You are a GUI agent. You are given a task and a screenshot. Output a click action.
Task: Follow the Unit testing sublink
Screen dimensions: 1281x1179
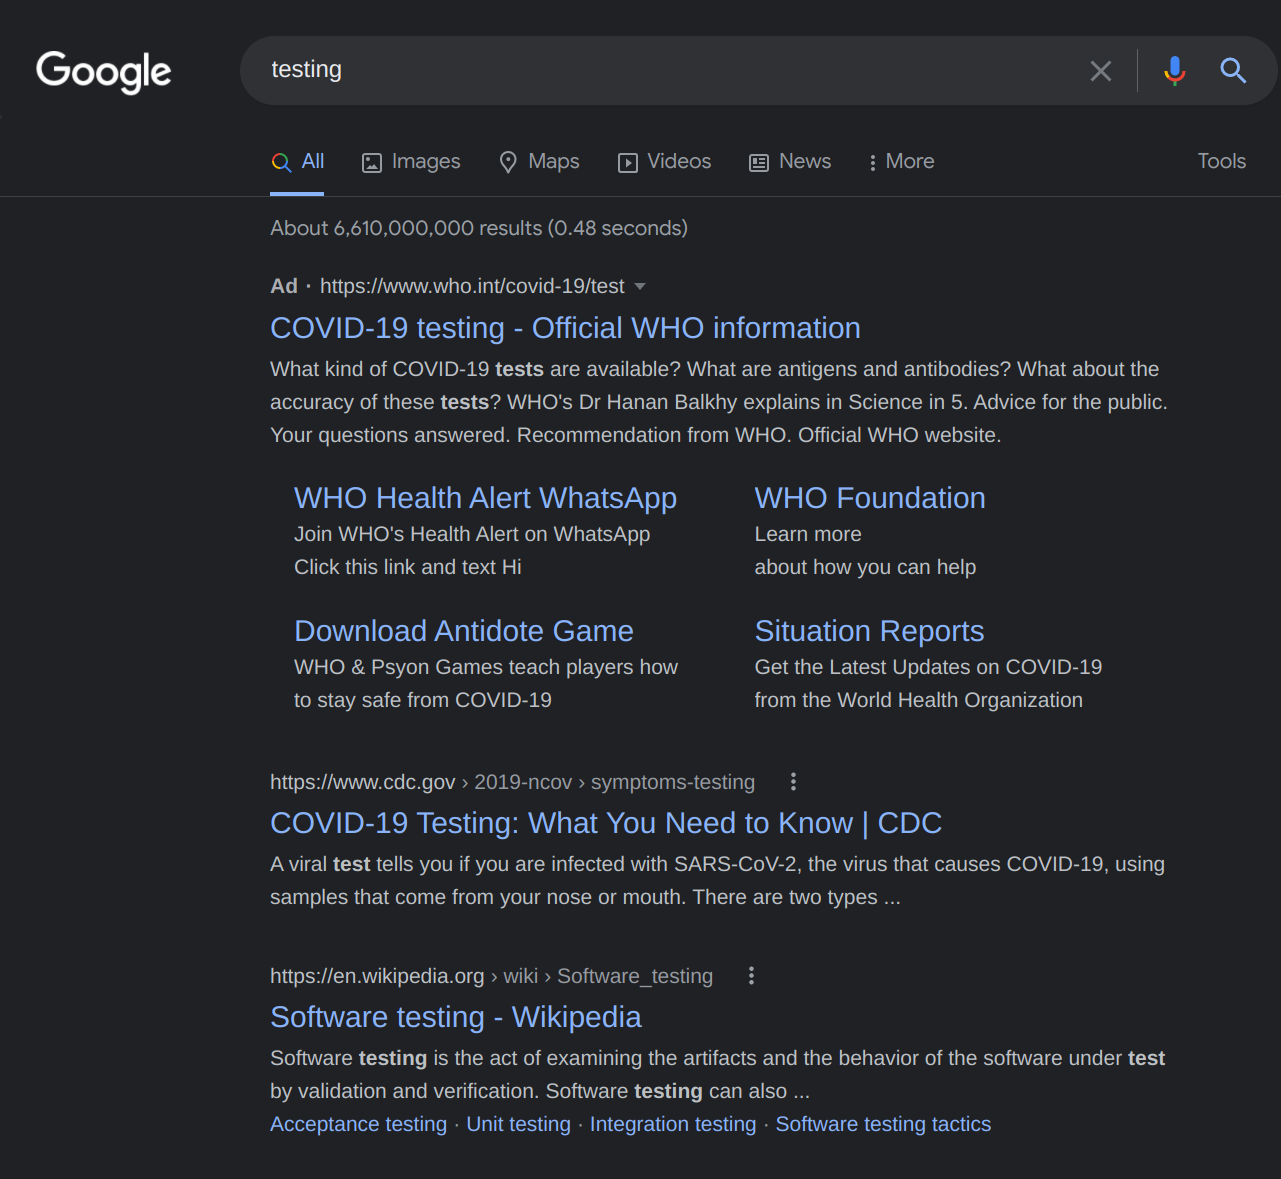point(518,1124)
